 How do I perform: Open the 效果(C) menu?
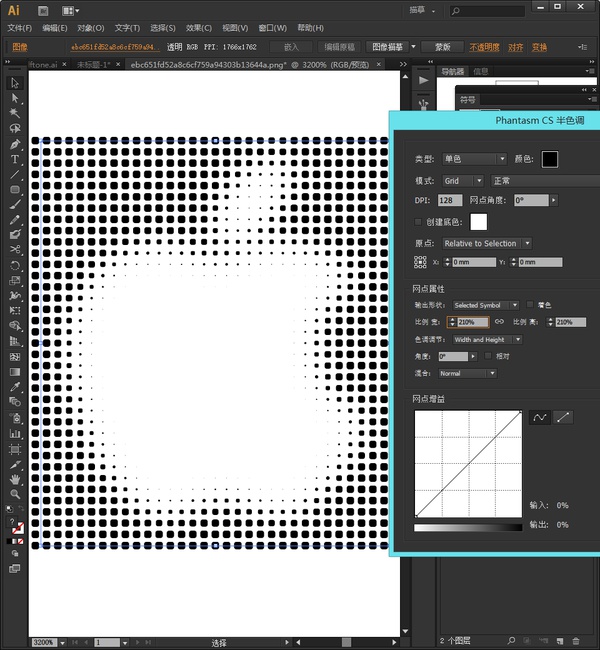[x=199, y=28]
